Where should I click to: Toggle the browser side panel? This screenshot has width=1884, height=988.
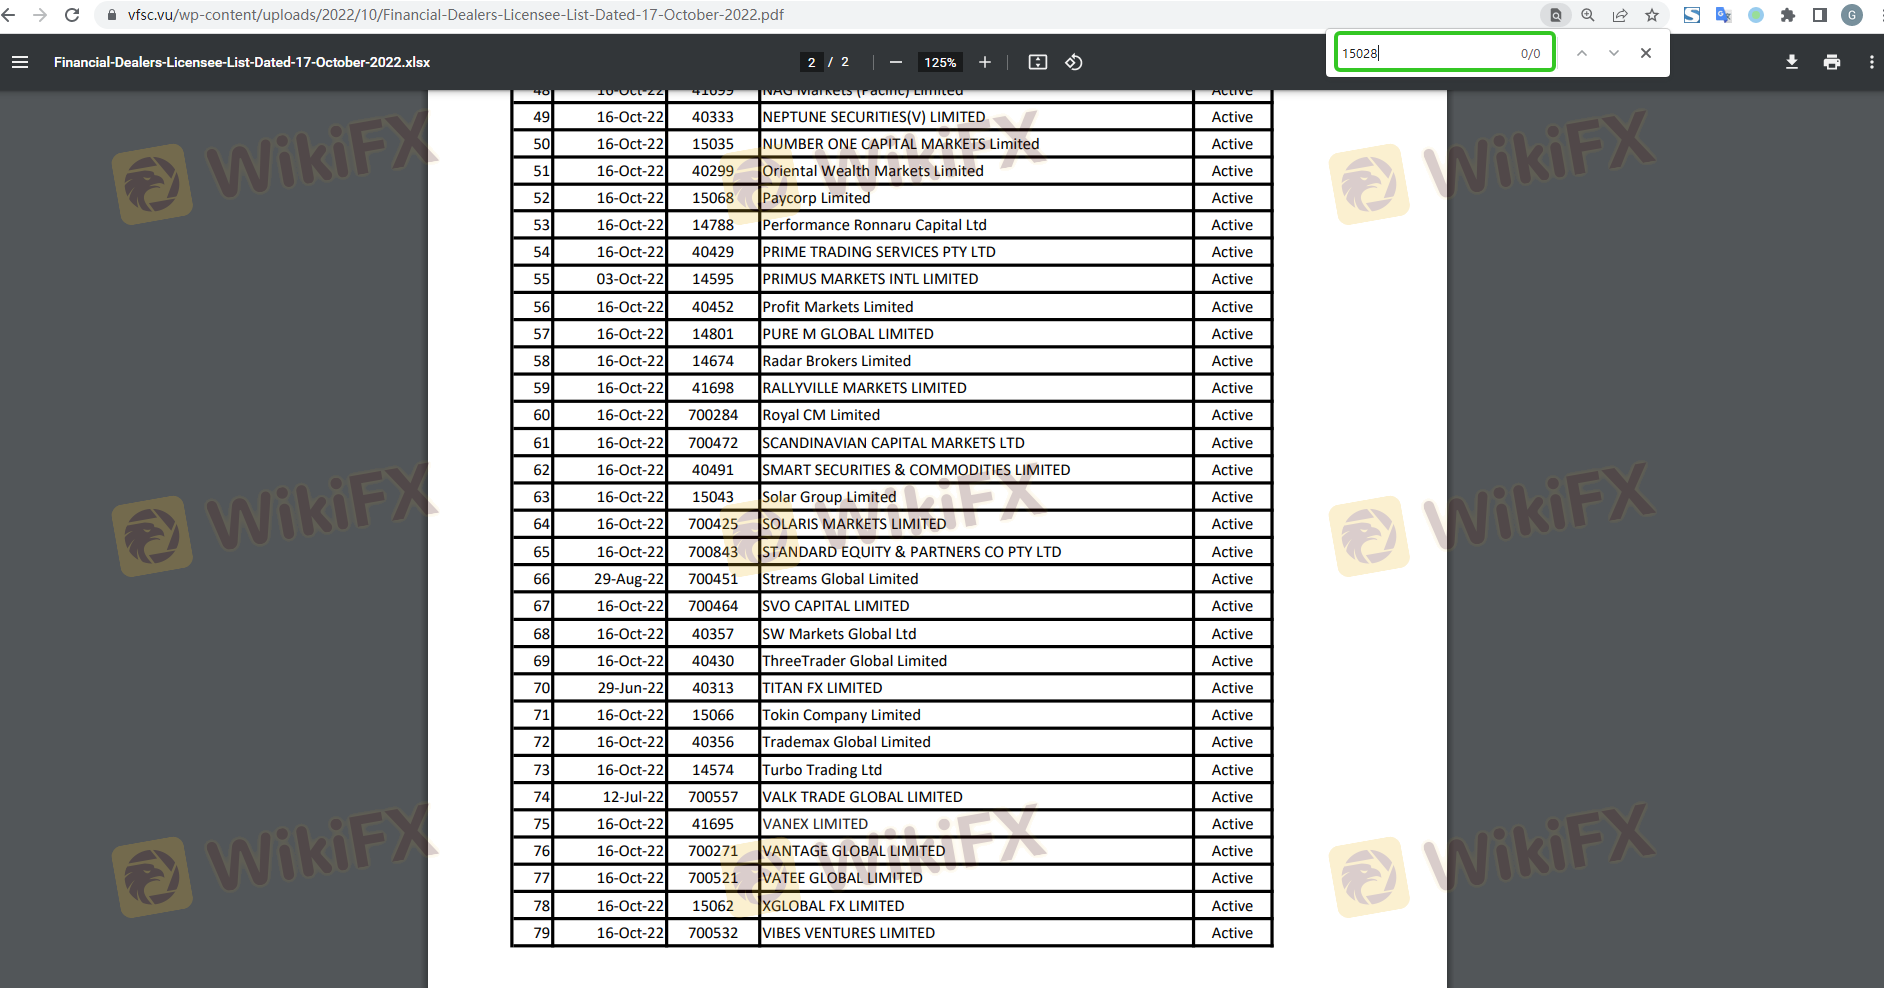coord(1820,15)
